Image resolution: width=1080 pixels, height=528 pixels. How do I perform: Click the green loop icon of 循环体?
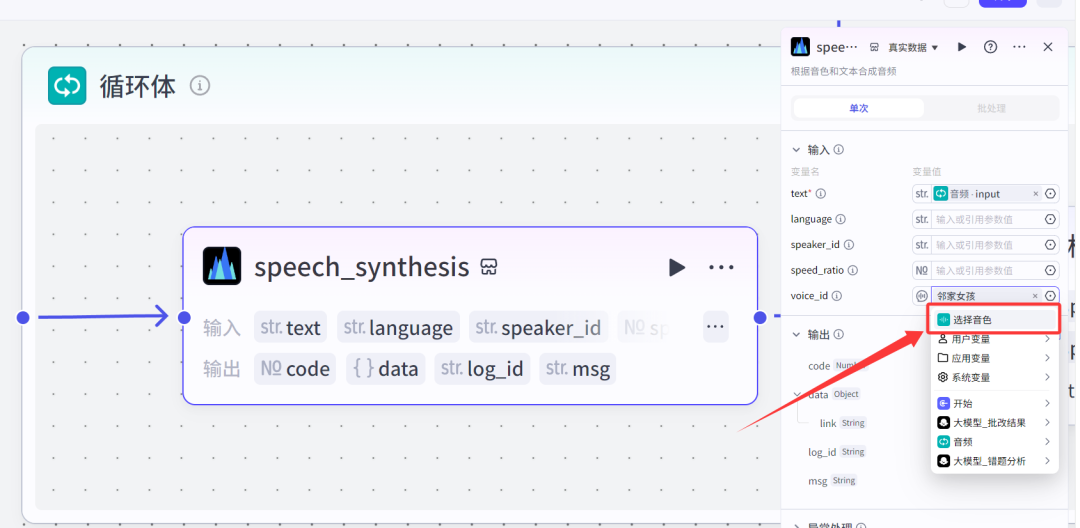[68, 86]
